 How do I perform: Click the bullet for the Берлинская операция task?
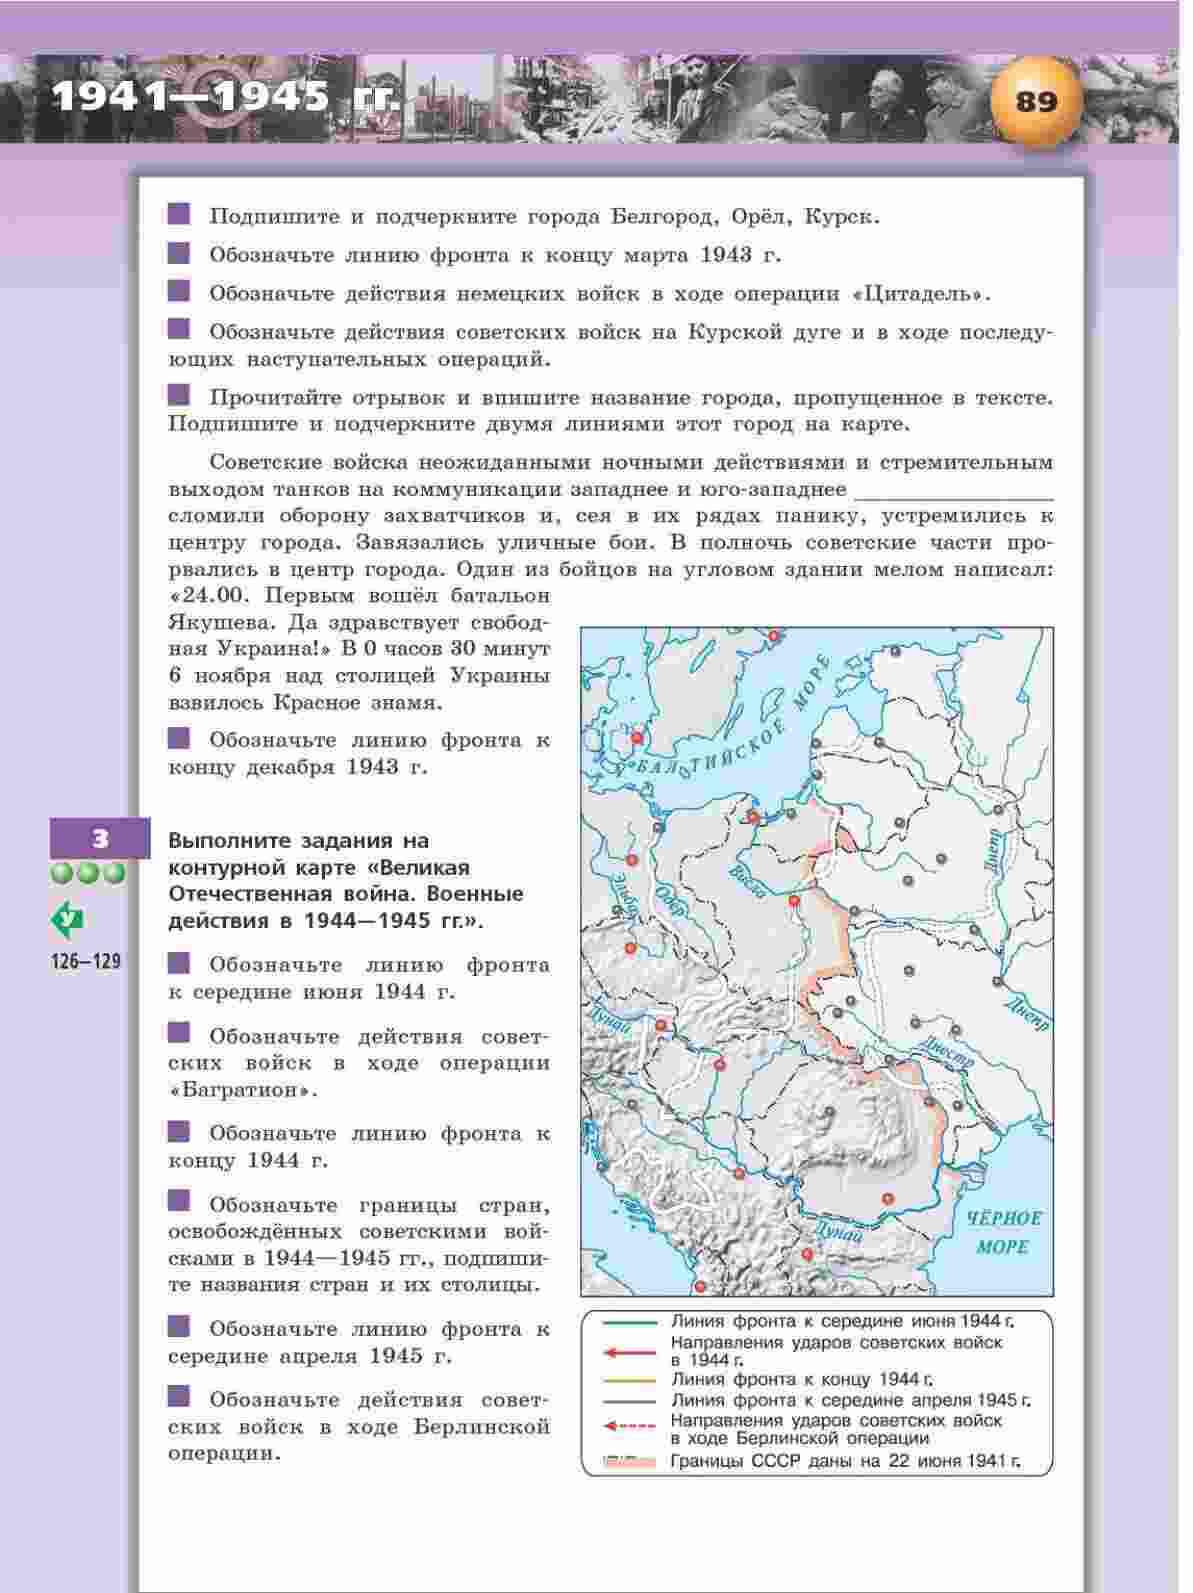(179, 1397)
